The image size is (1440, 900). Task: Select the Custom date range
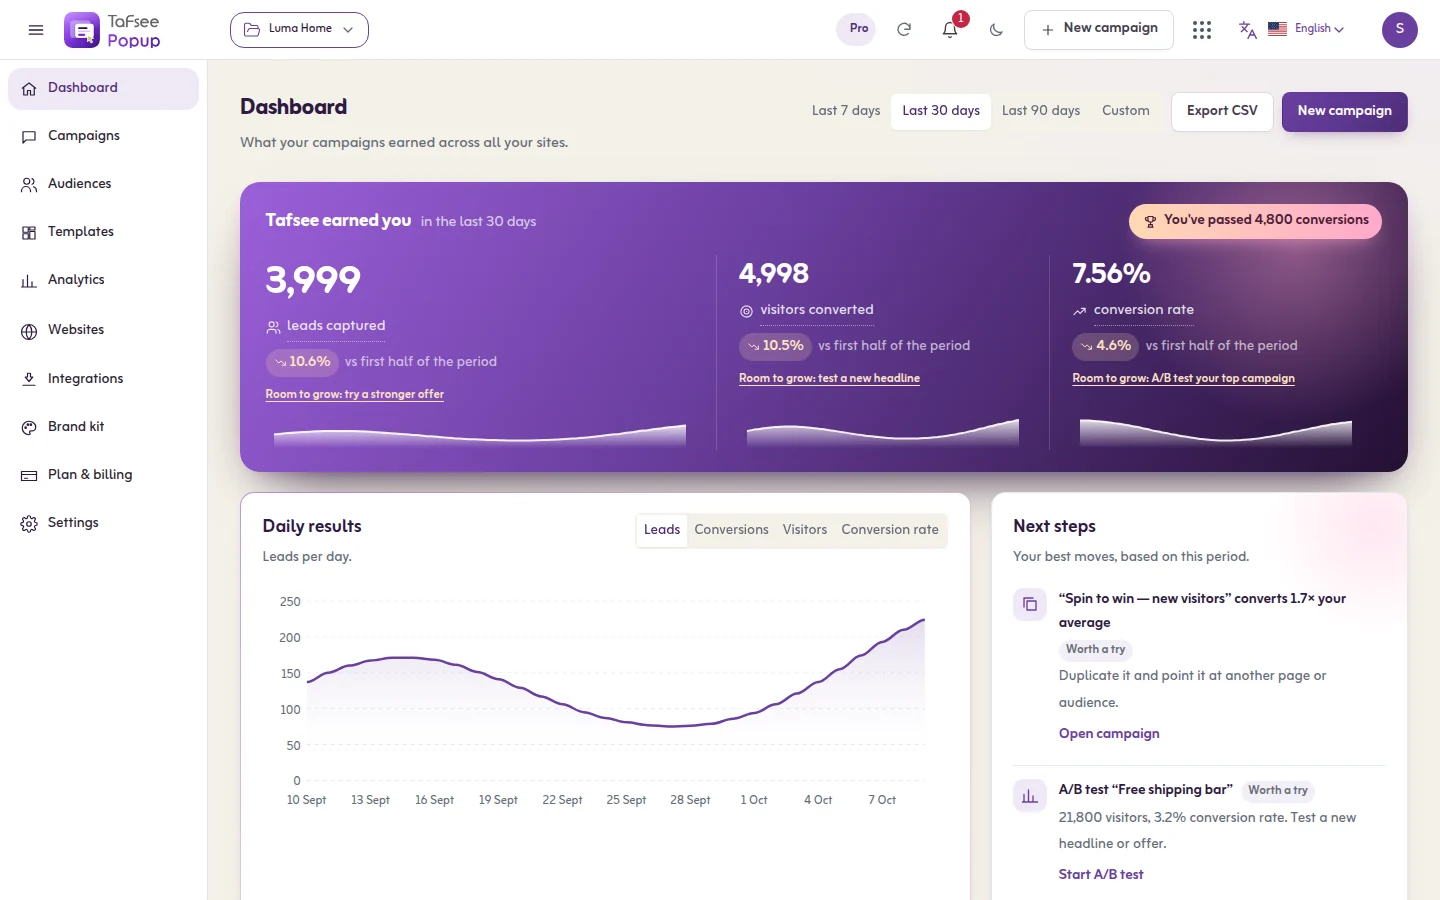[1126, 111]
